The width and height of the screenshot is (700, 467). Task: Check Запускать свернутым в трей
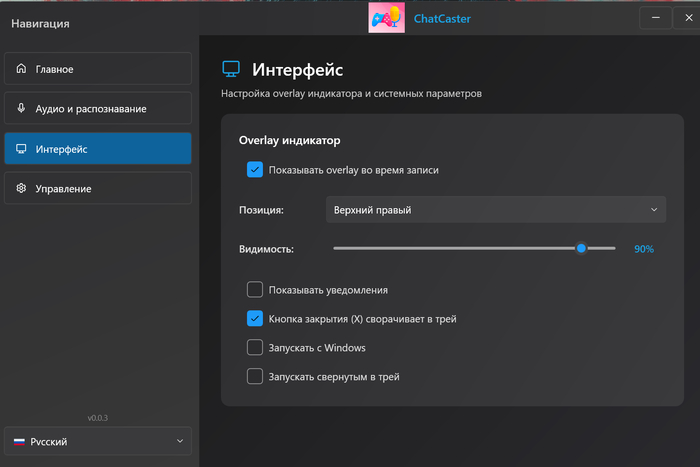255,377
